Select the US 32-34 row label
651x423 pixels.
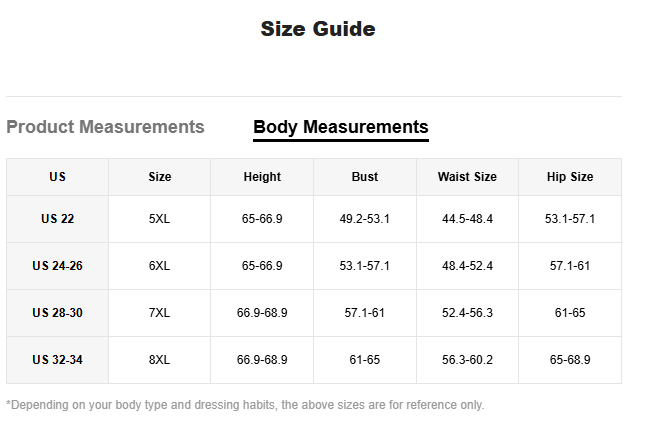point(57,360)
